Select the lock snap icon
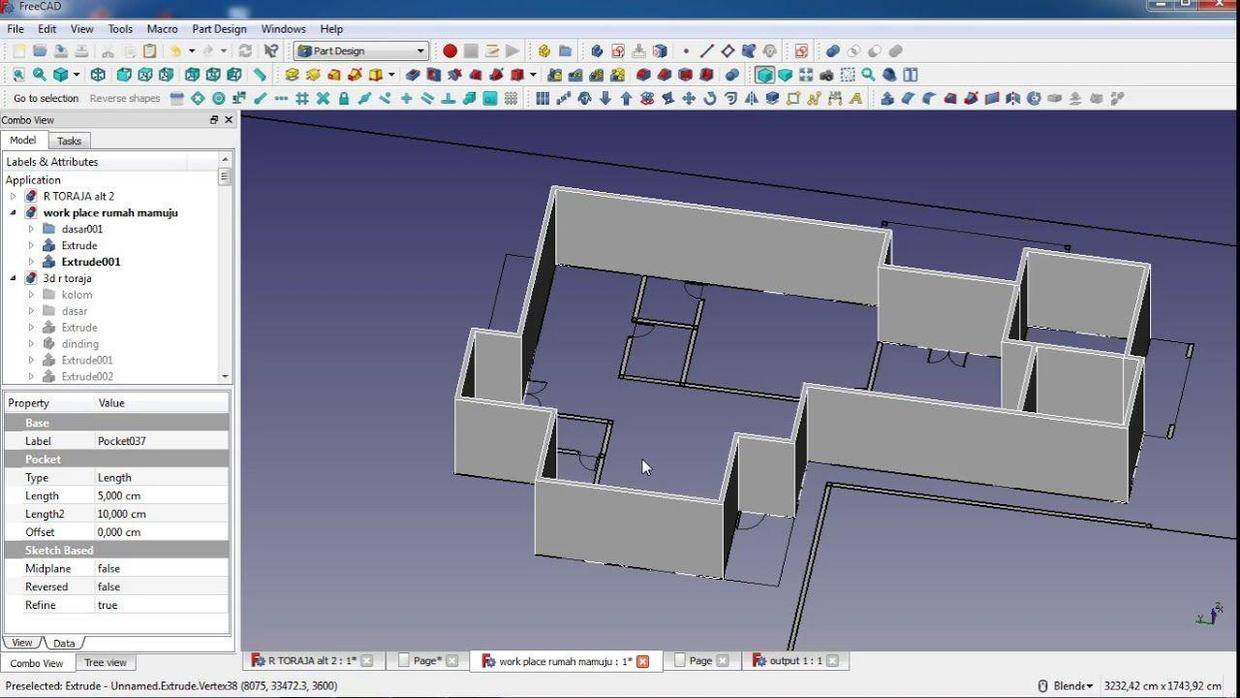This screenshot has height=698, width=1240. coord(344,99)
